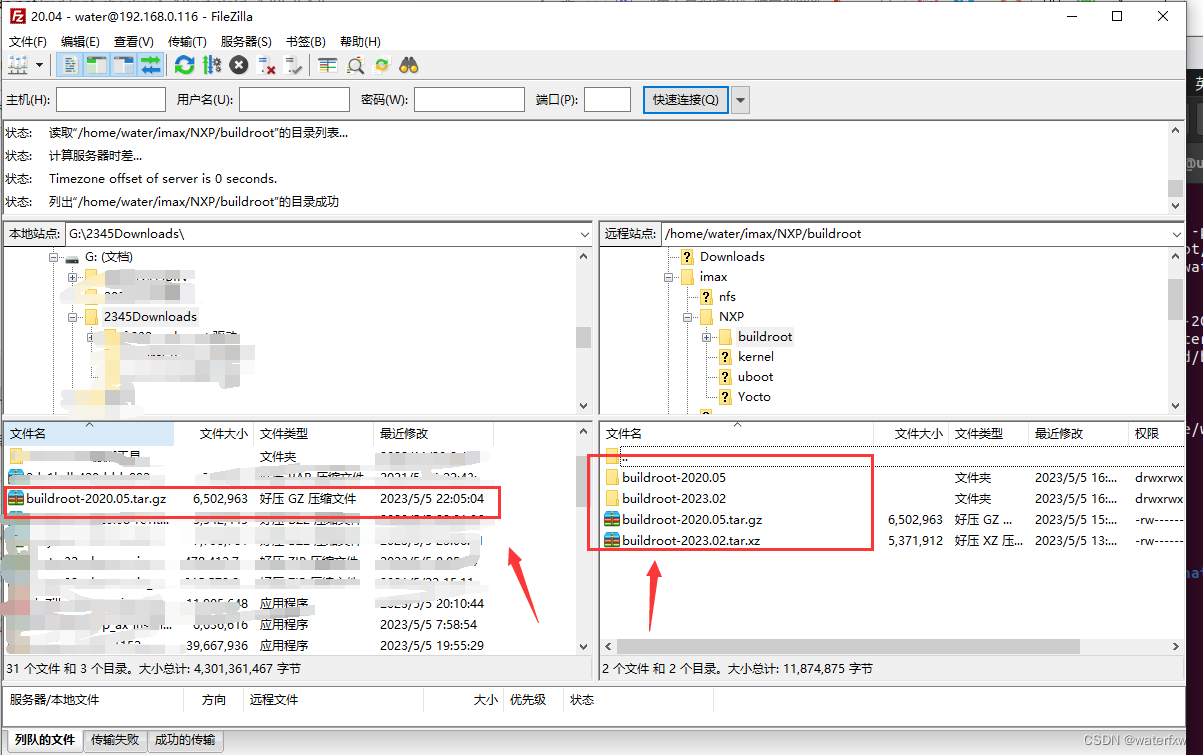Select the Downloads folder in remote tree
The height and width of the screenshot is (755, 1203).
click(732, 256)
